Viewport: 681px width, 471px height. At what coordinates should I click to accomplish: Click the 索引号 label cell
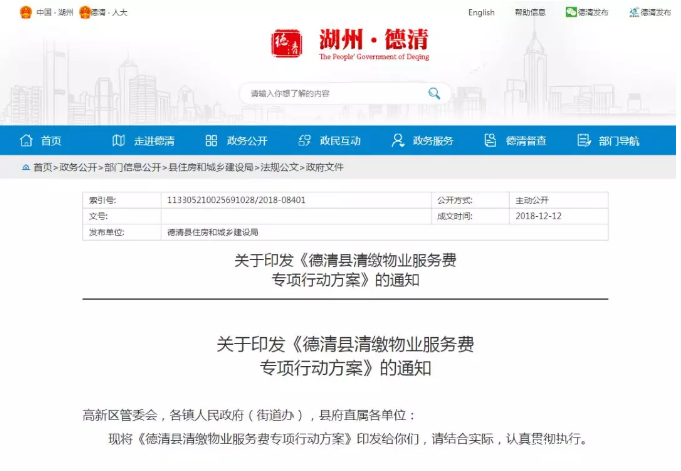122,200
